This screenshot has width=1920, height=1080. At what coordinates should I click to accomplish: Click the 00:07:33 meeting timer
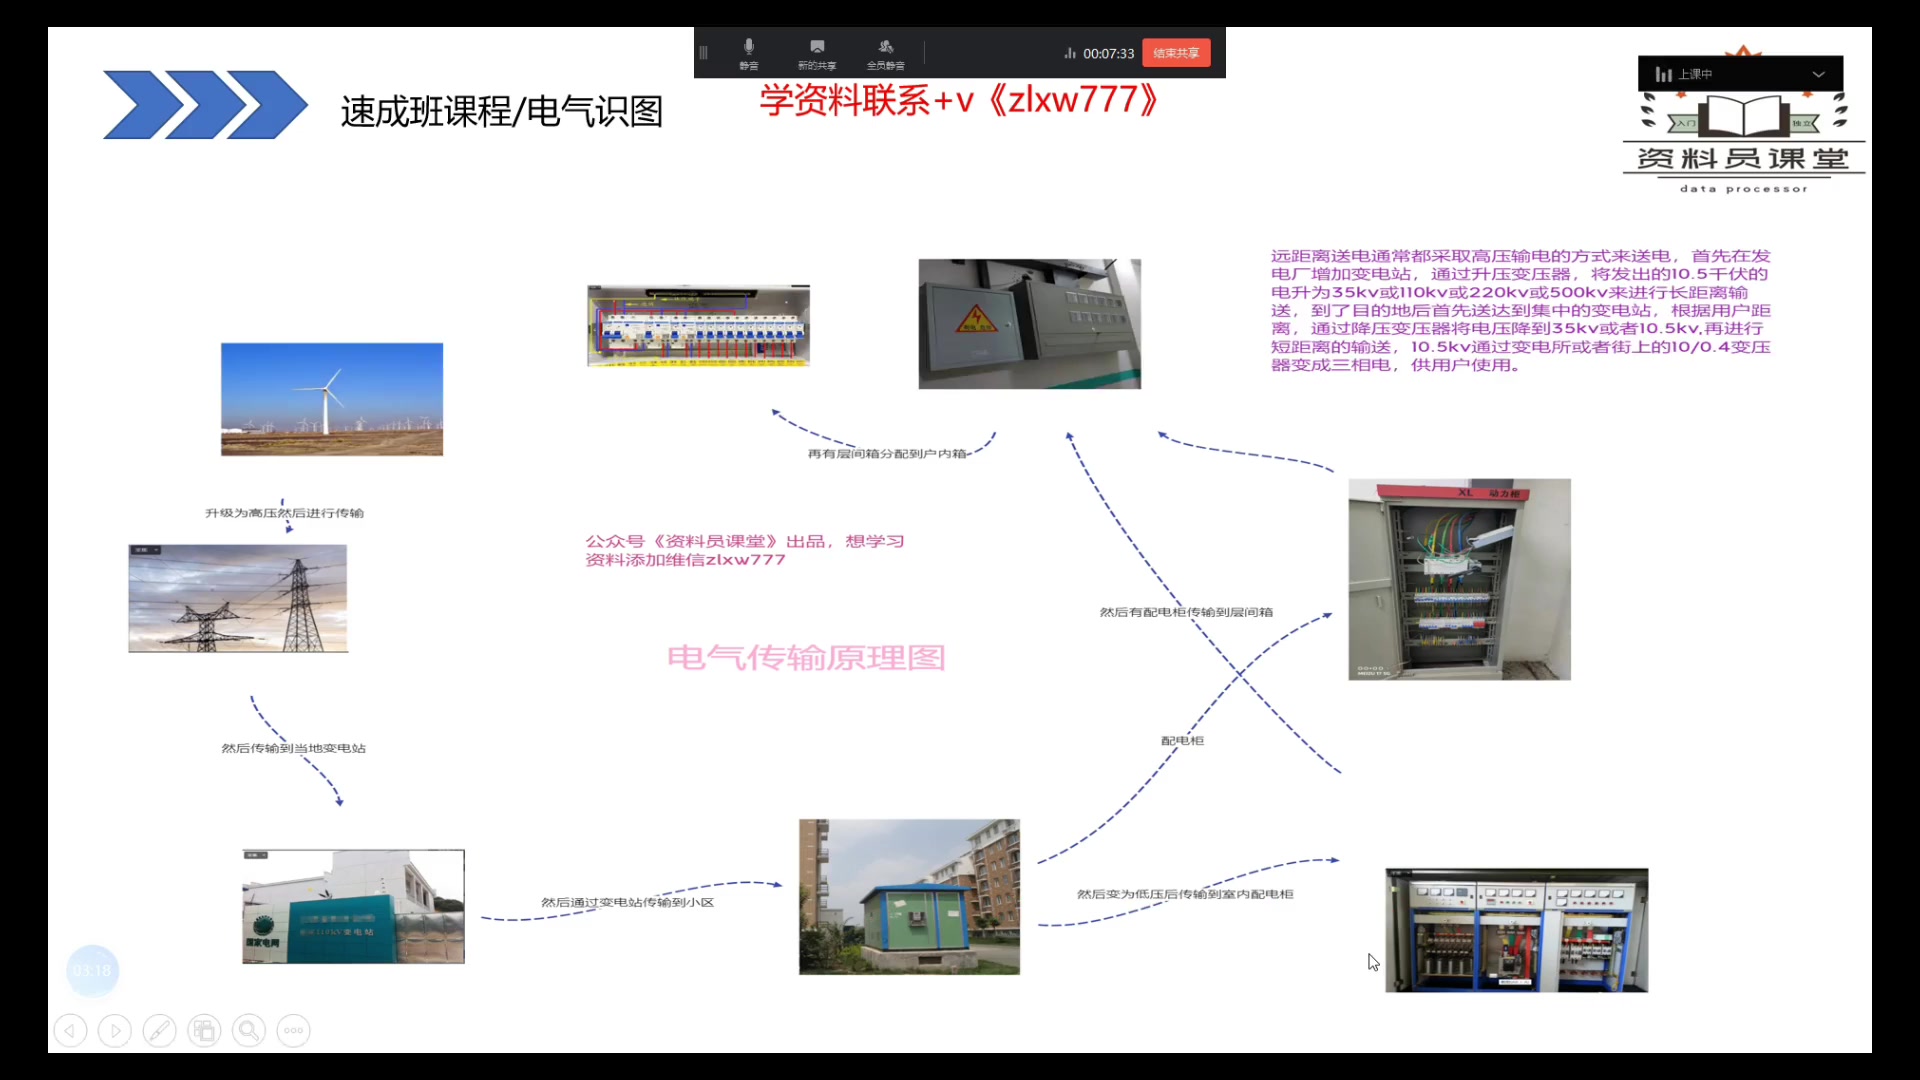click(x=1108, y=54)
